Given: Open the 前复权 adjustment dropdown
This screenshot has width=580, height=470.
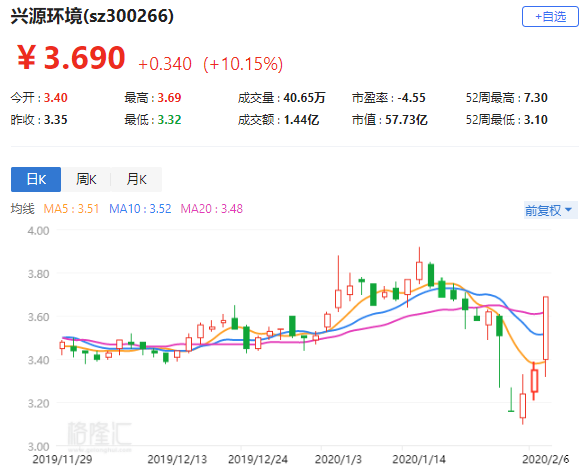Looking at the screenshot, I should 550,210.
